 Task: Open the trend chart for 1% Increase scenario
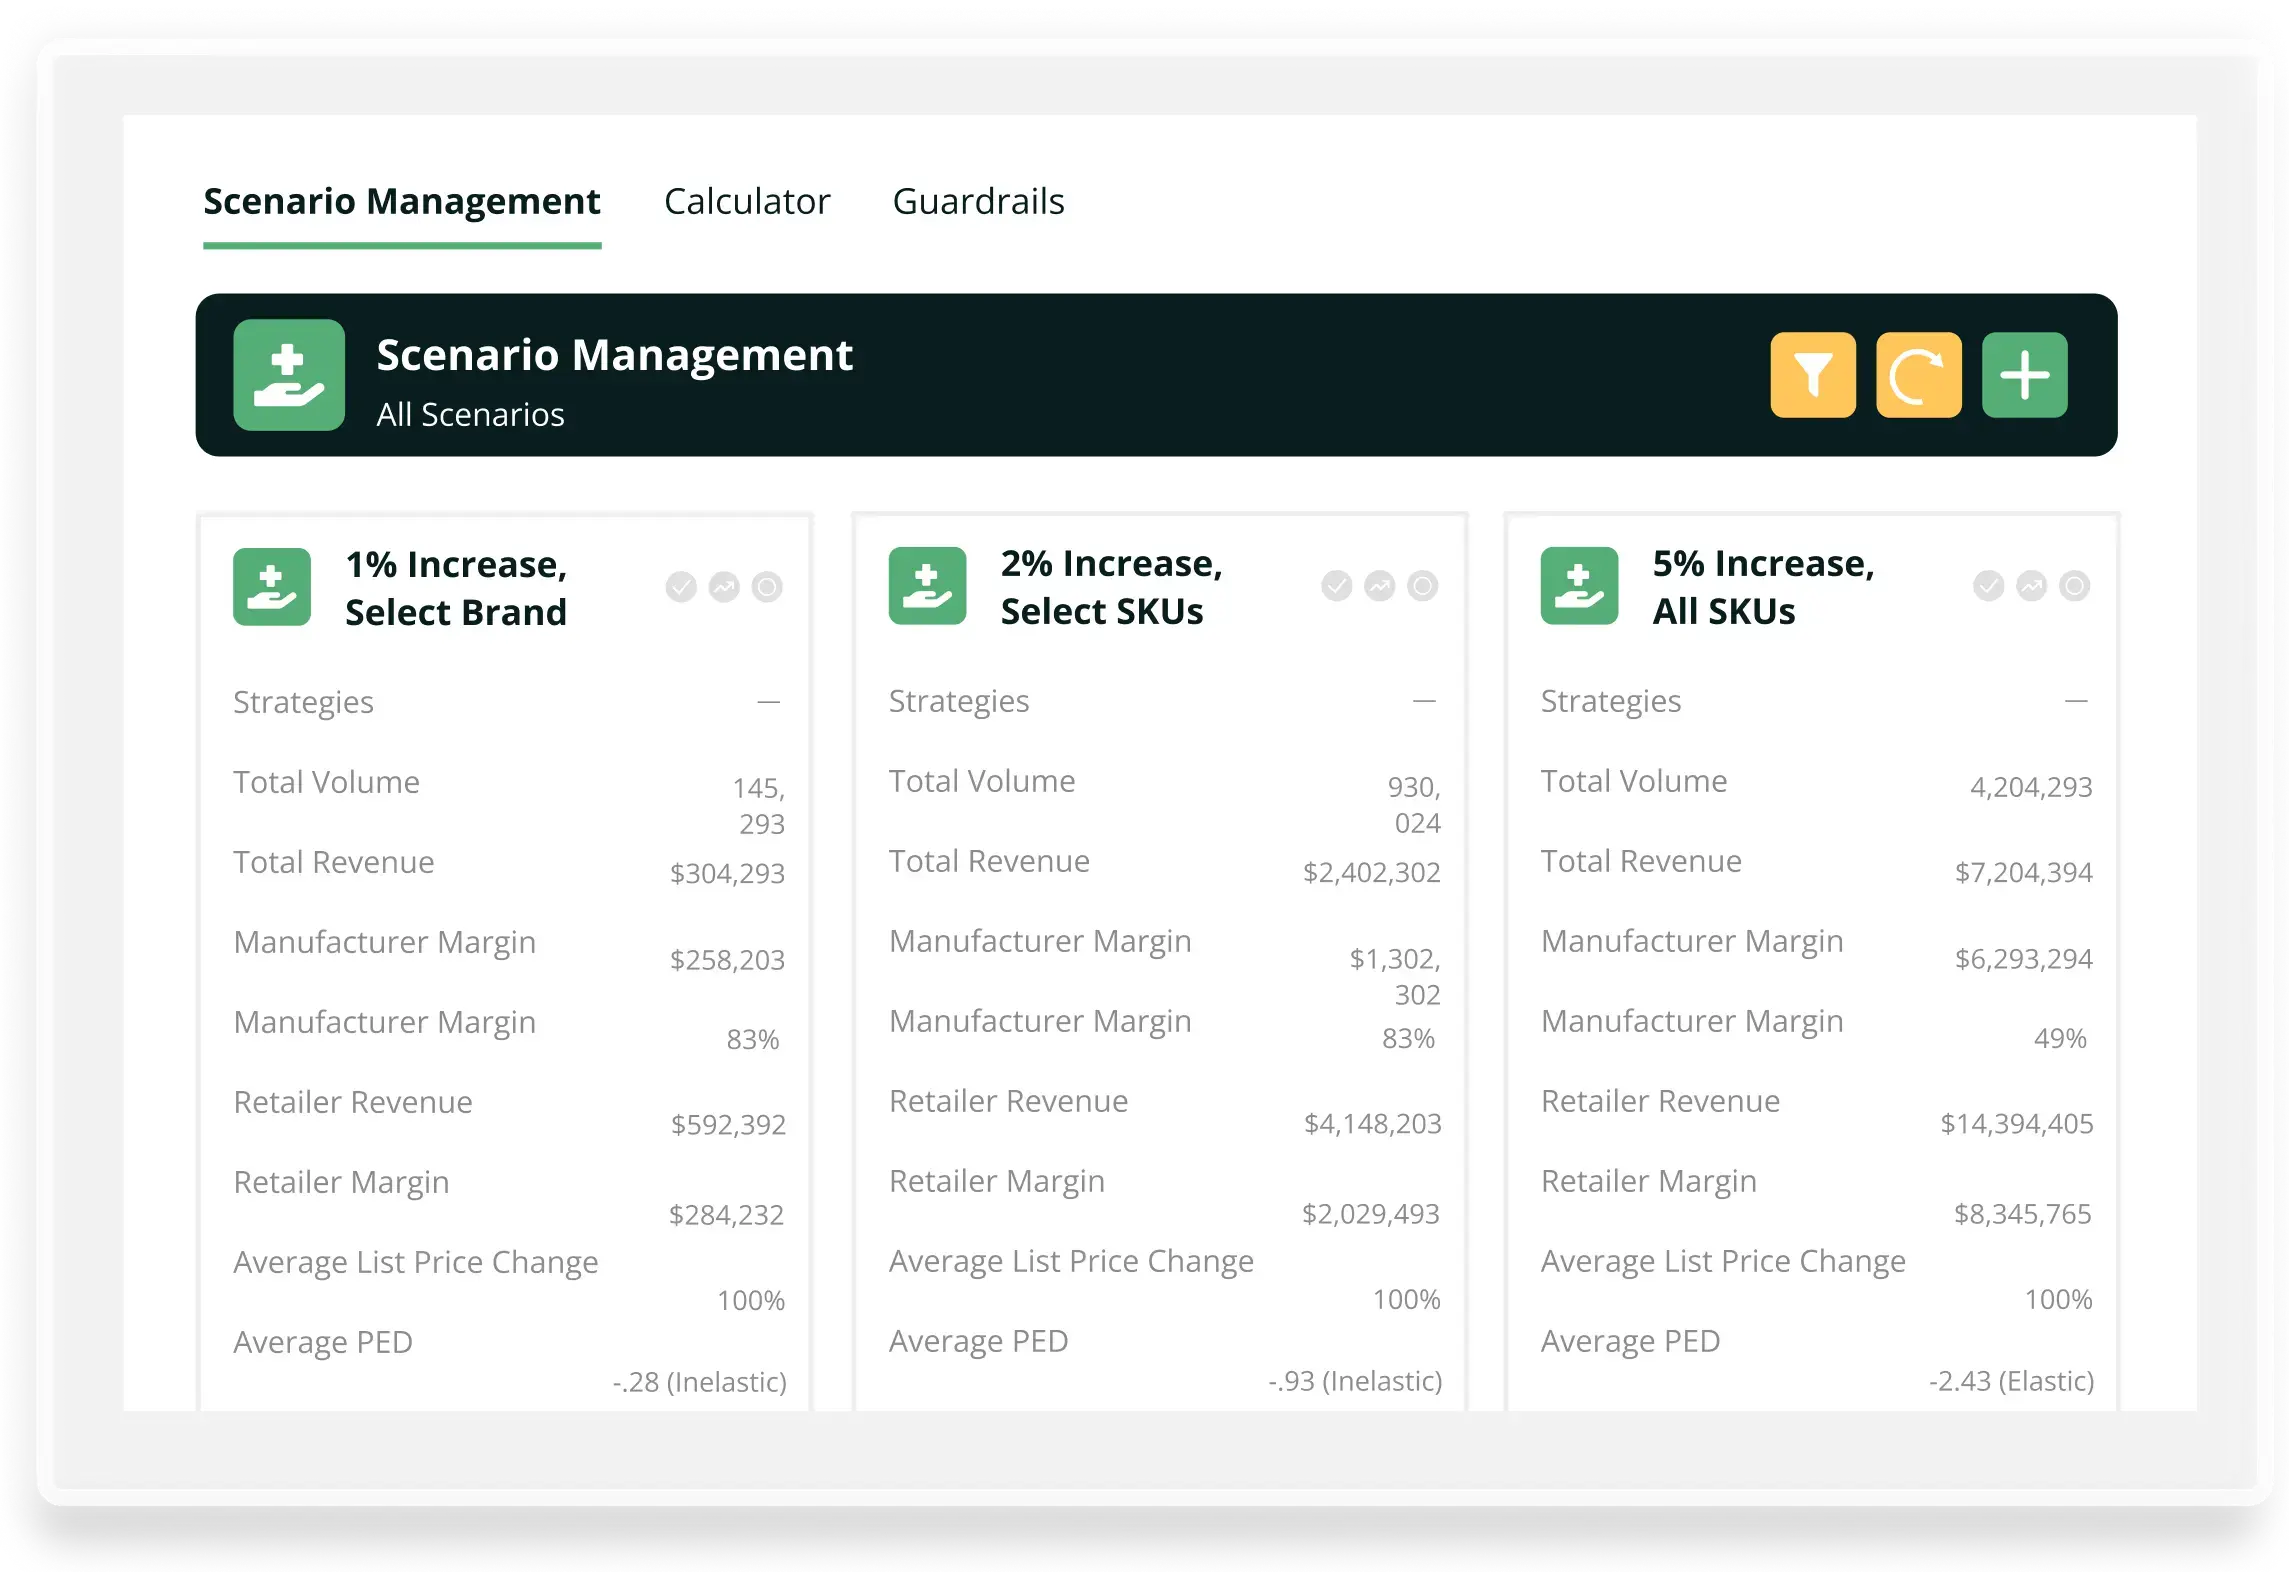pos(722,588)
